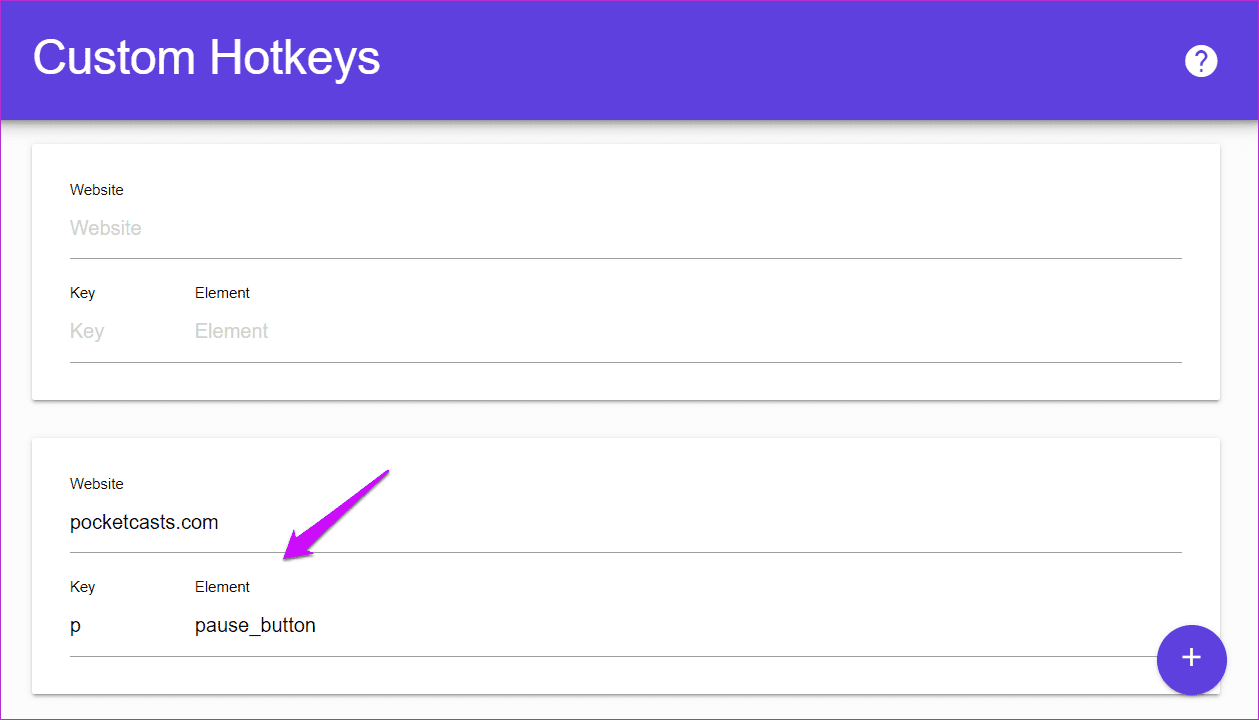Click the plus add hotkey button

[1191, 659]
